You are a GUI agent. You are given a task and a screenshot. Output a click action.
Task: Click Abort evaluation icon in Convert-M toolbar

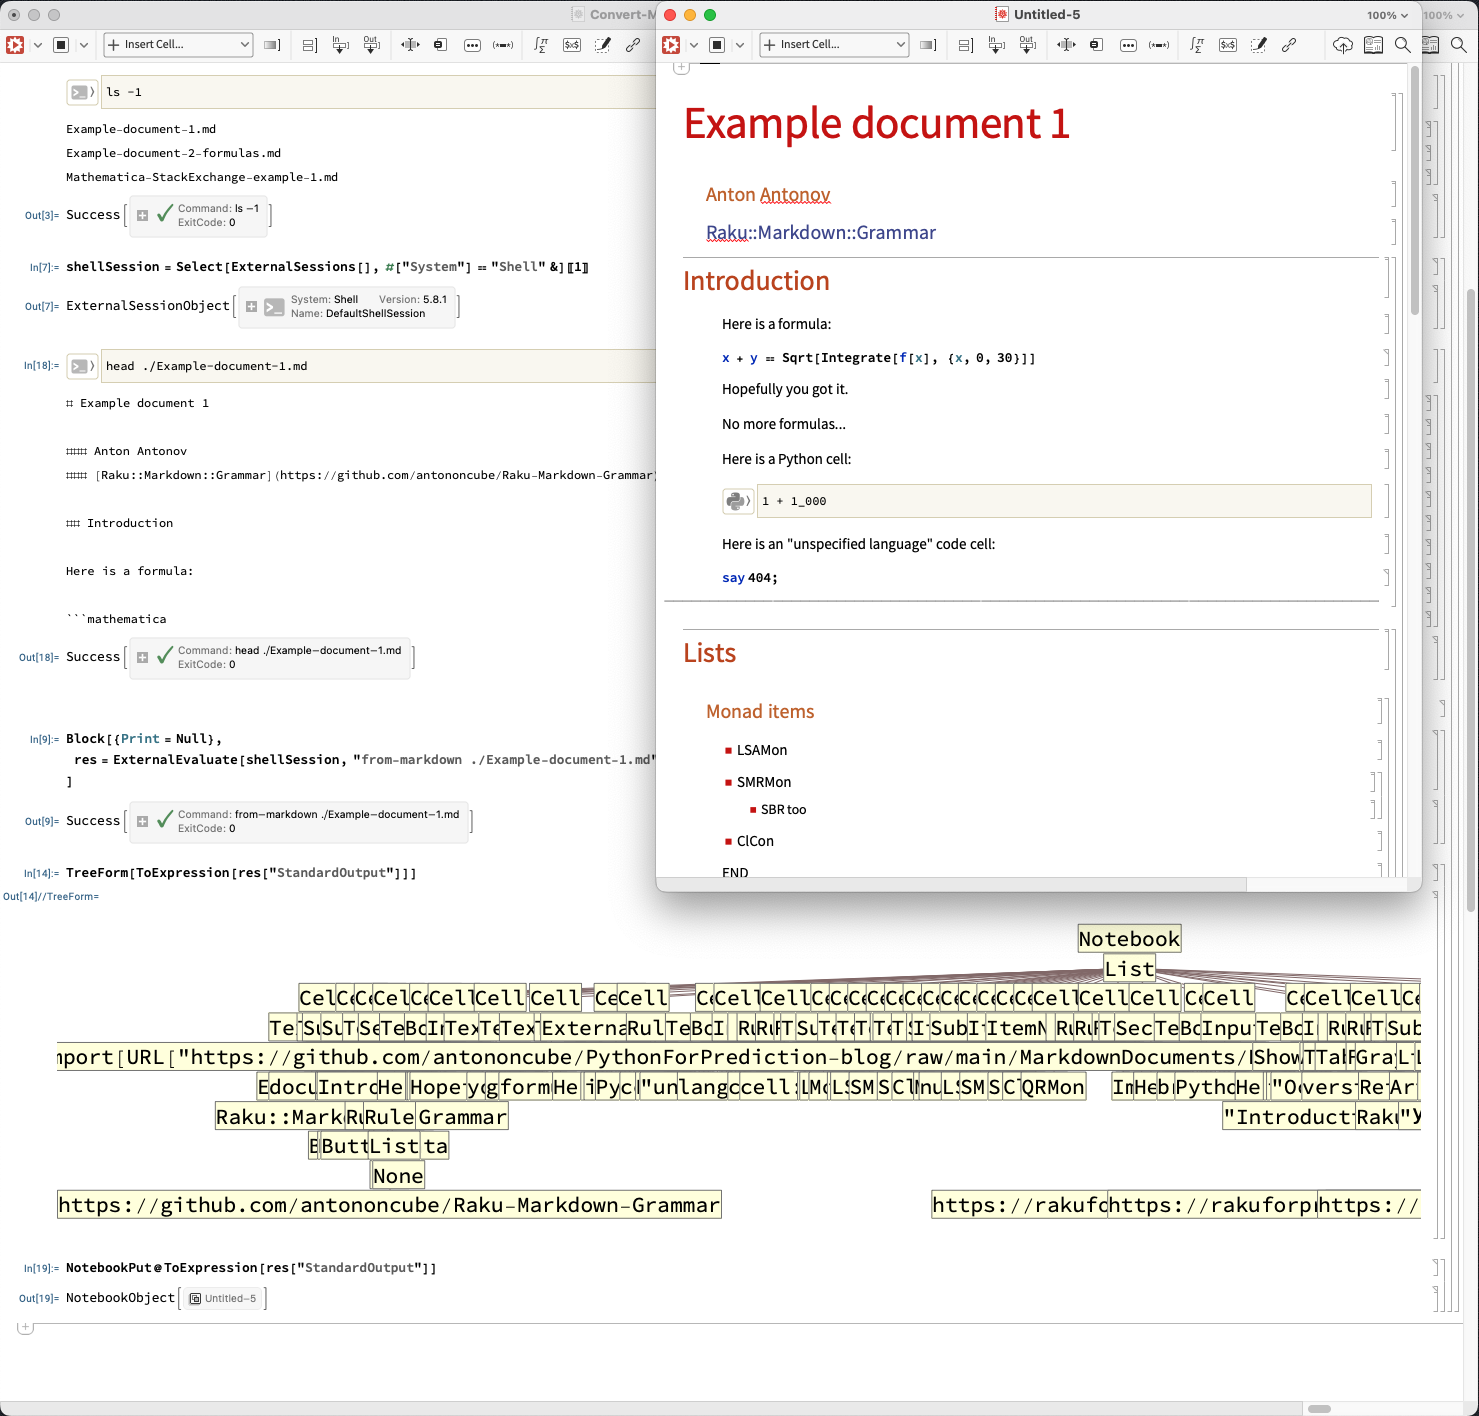pos(61,45)
